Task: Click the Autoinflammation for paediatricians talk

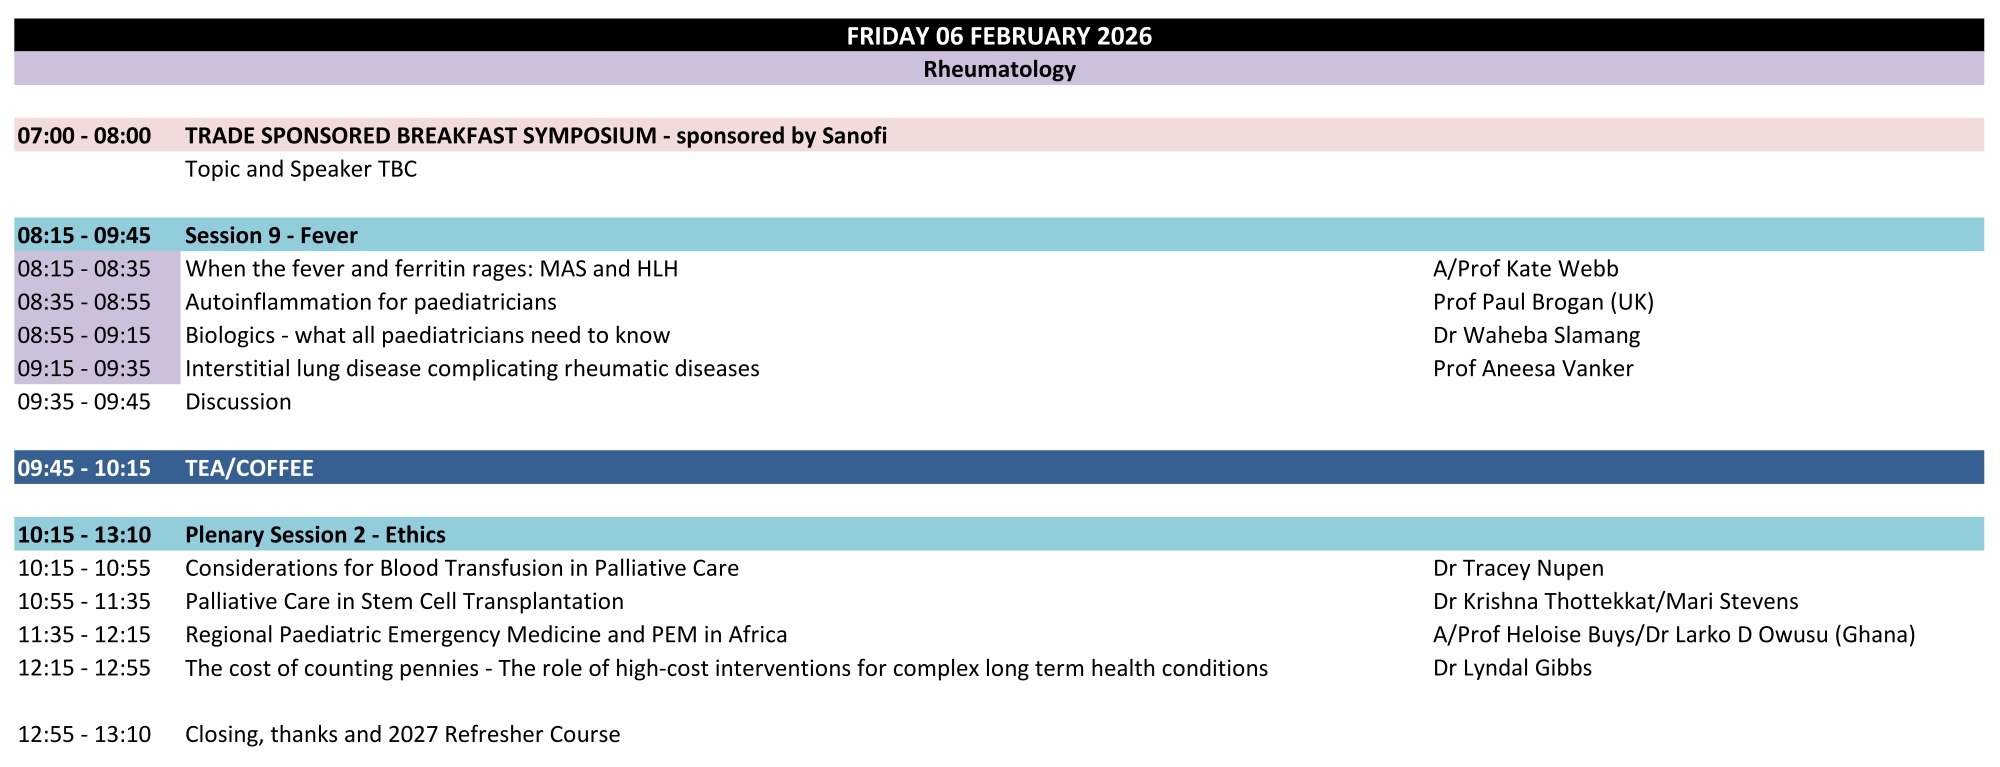Action: coord(371,302)
